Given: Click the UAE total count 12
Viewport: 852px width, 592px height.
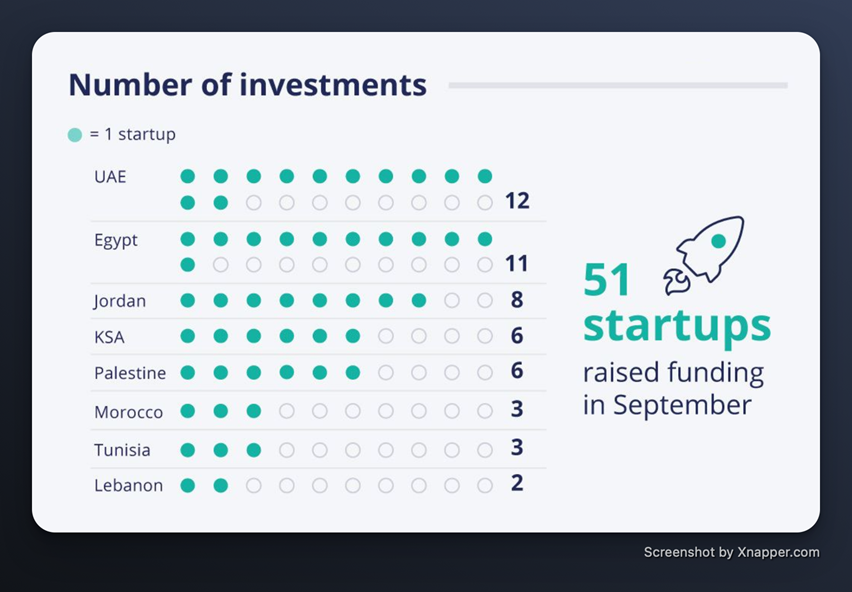Looking at the screenshot, I should tap(517, 201).
